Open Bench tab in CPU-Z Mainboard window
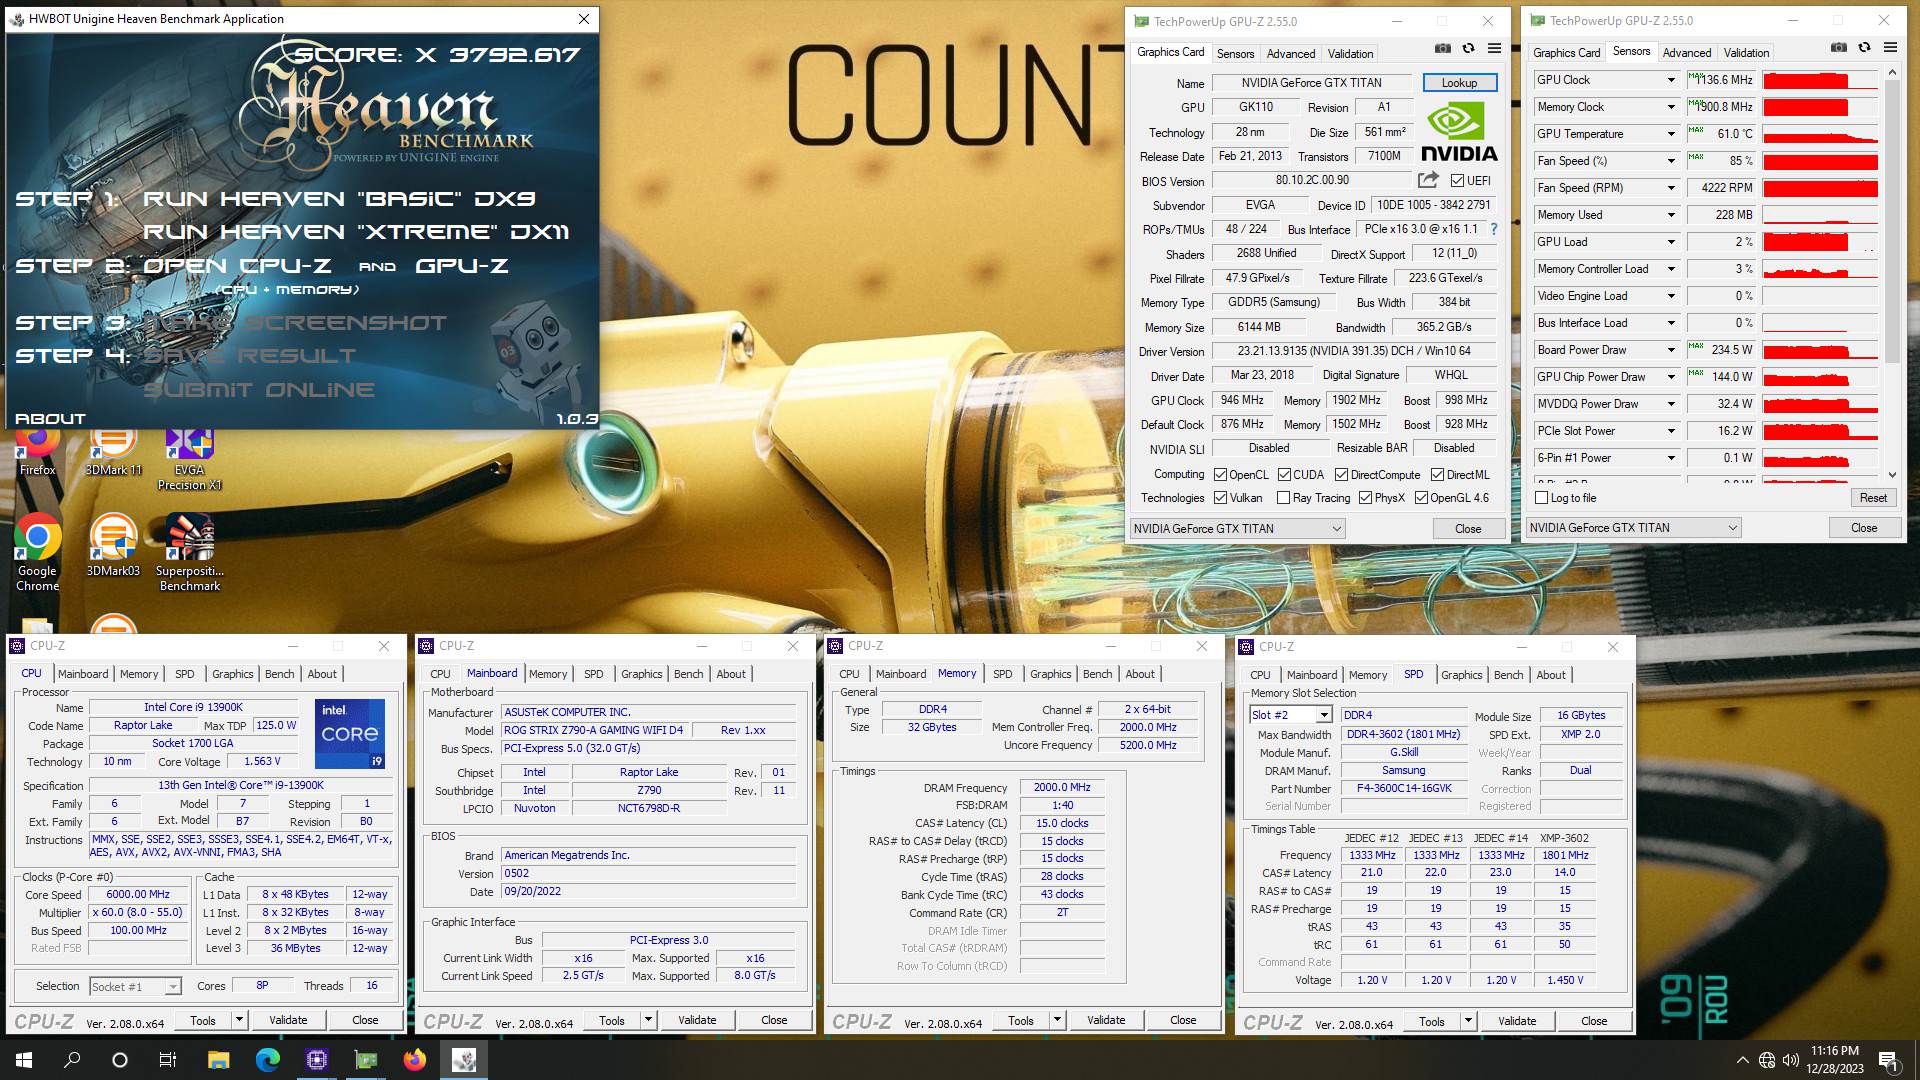The height and width of the screenshot is (1080, 1920). [x=688, y=674]
